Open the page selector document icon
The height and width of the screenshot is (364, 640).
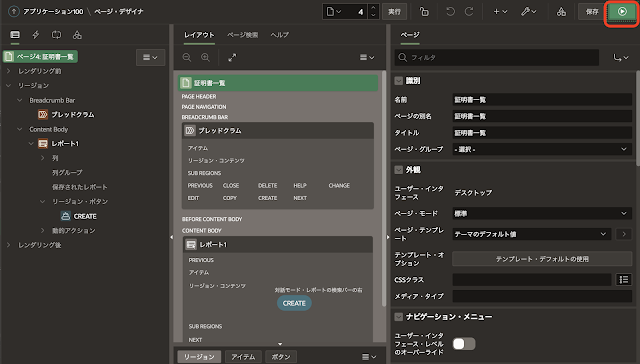(x=334, y=12)
